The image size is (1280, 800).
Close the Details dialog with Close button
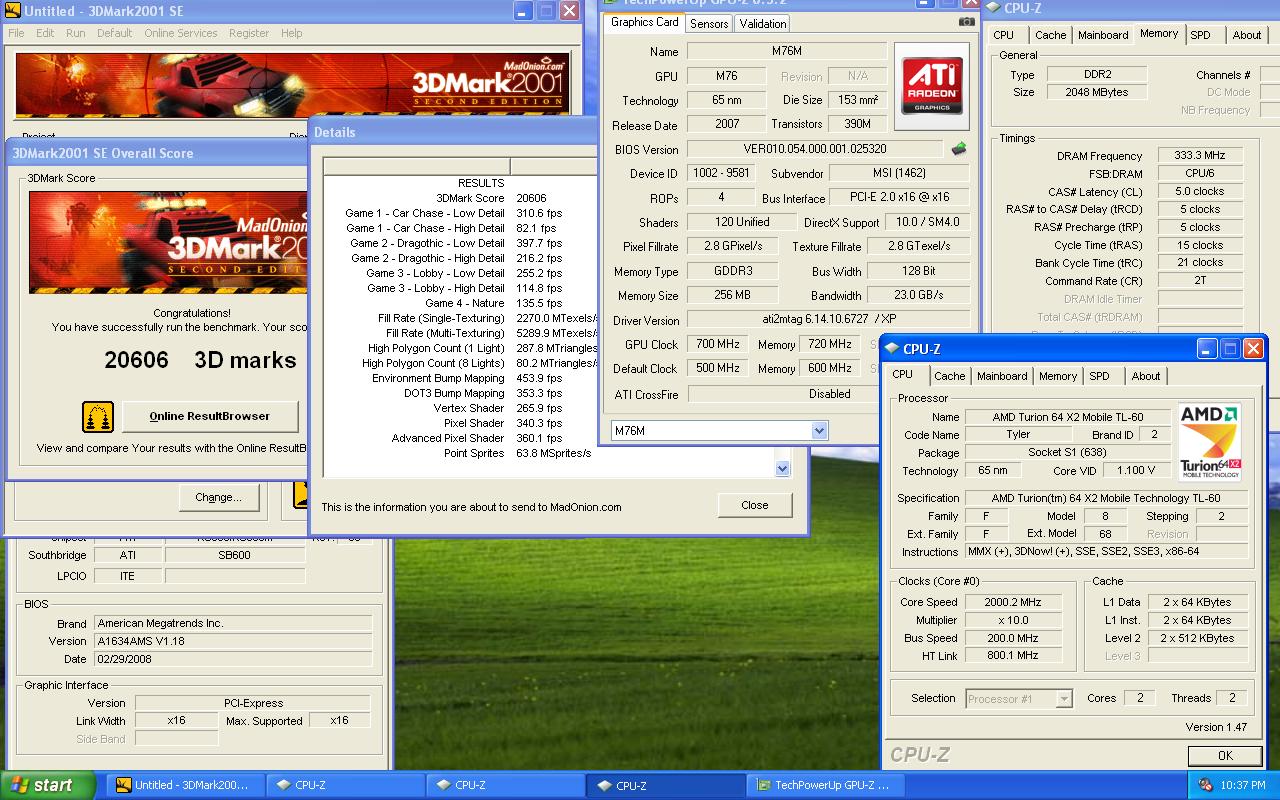(x=755, y=505)
